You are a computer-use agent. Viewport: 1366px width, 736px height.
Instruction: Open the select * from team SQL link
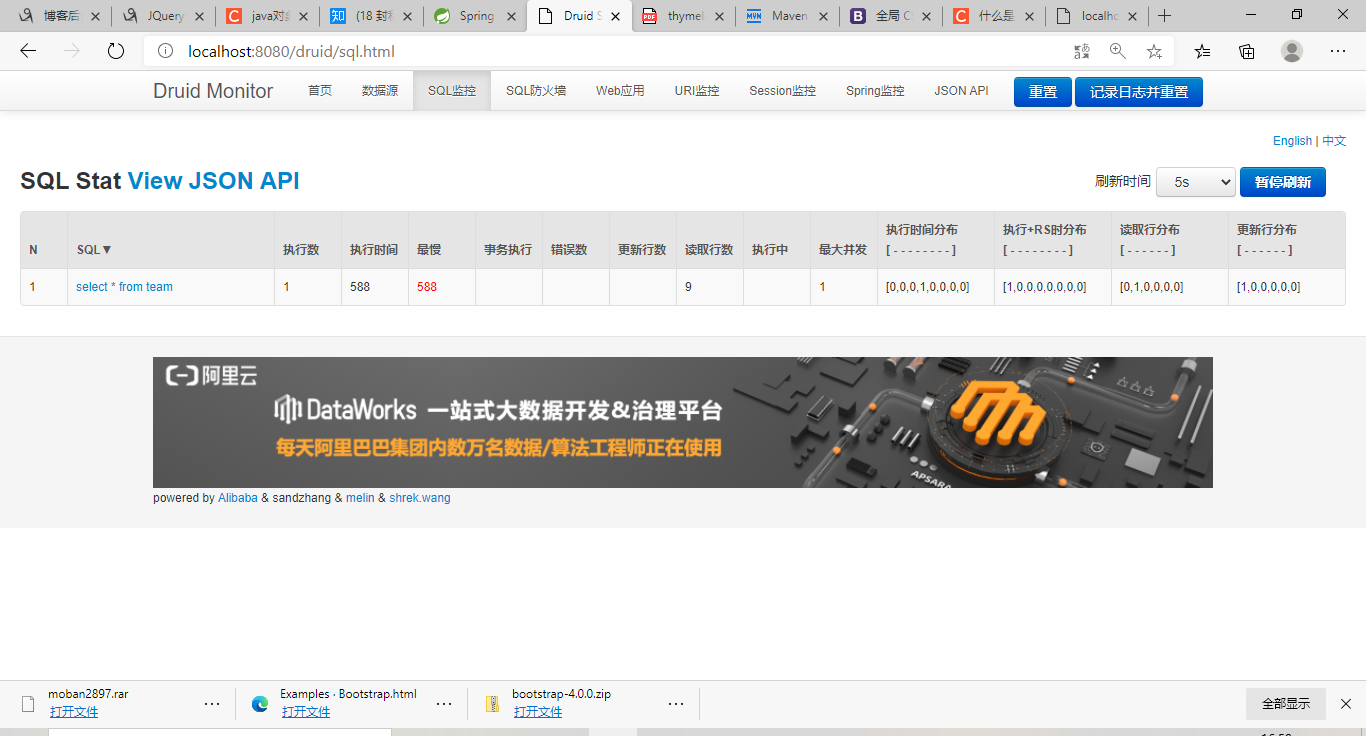124,287
